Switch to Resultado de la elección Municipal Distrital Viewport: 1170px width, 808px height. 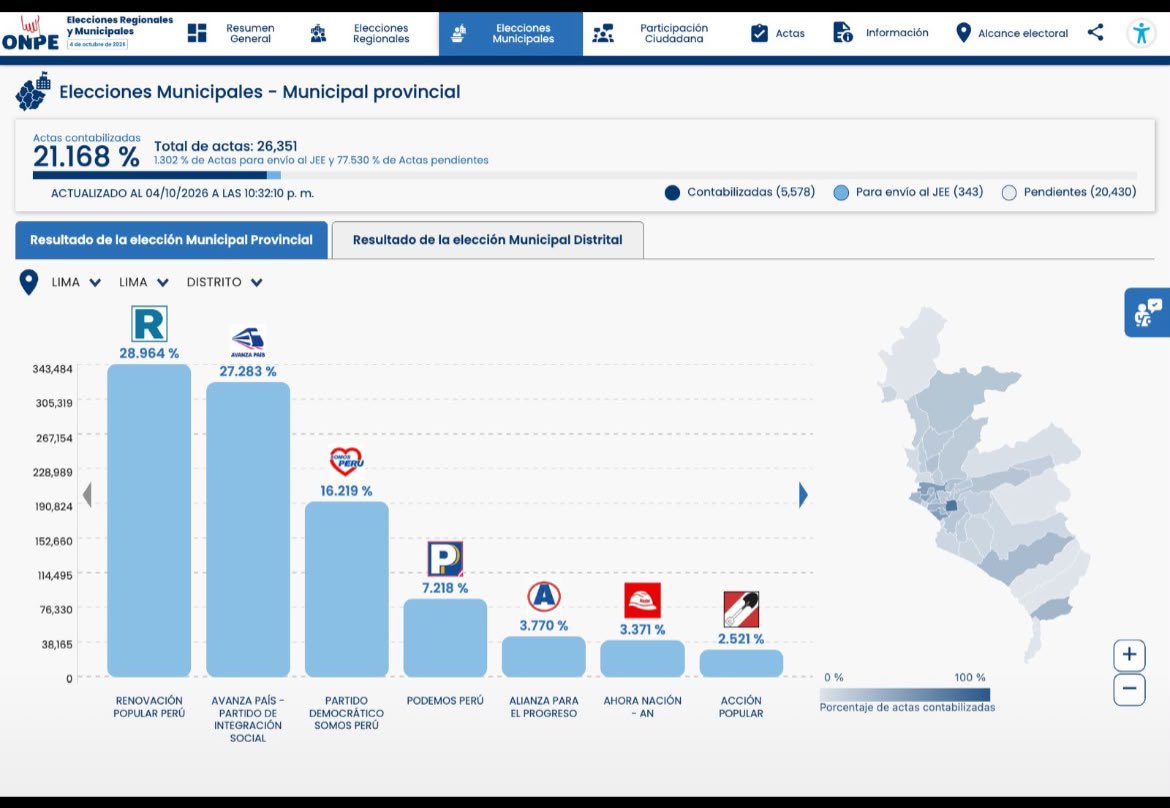coord(487,240)
